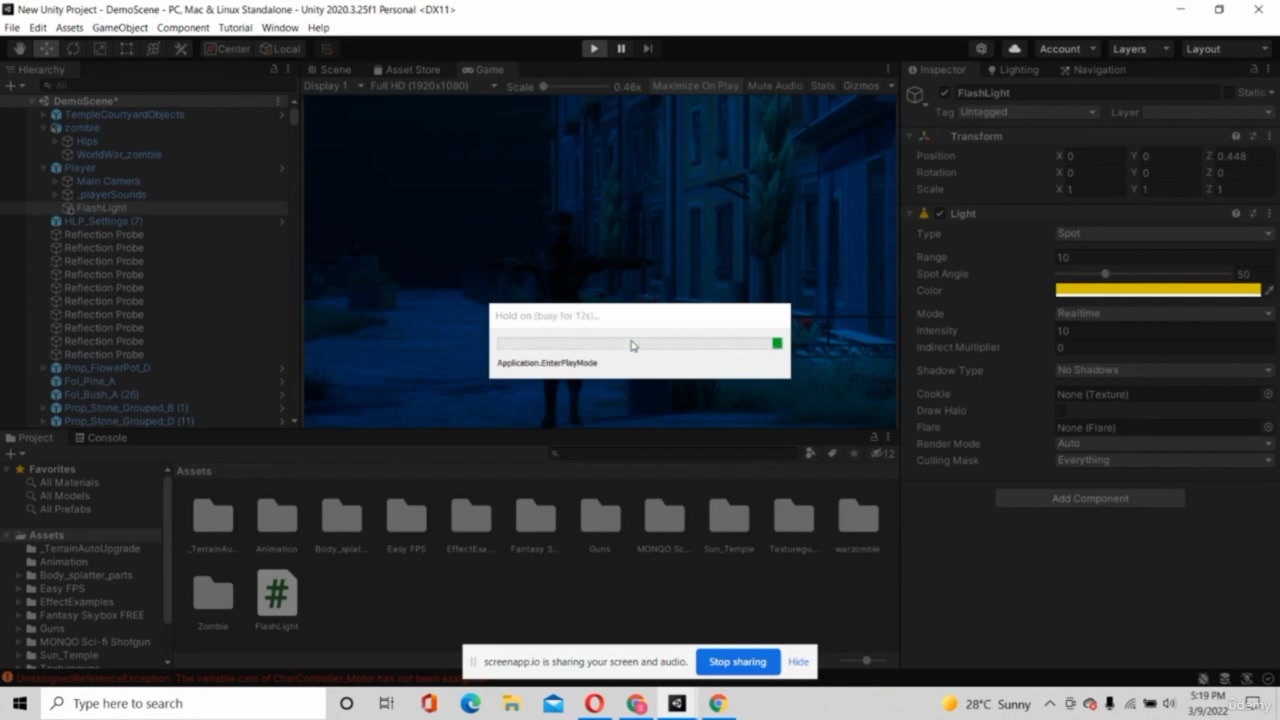Open the GameObject menu
1280x720 pixels.
tap(120, 28)
